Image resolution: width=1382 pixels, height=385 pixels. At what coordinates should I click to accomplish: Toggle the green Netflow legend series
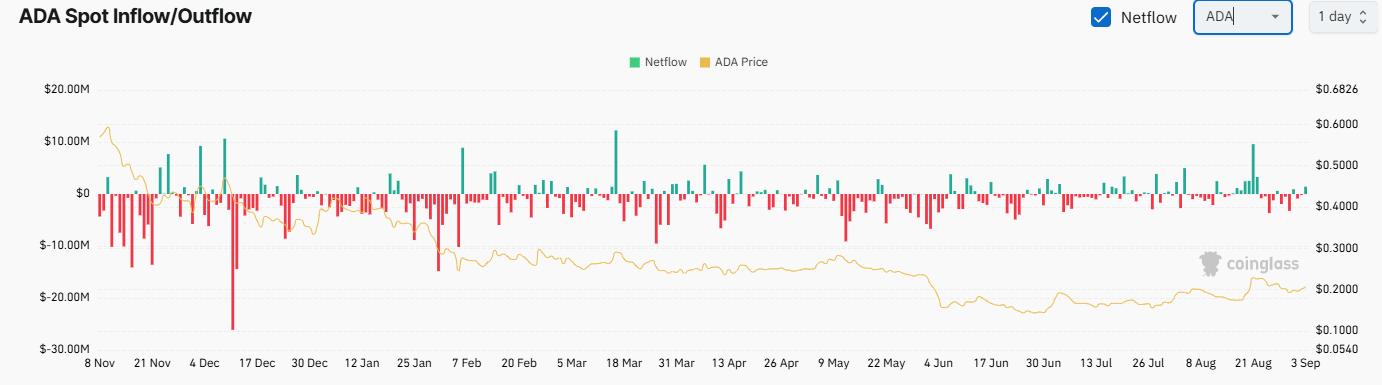657,62
